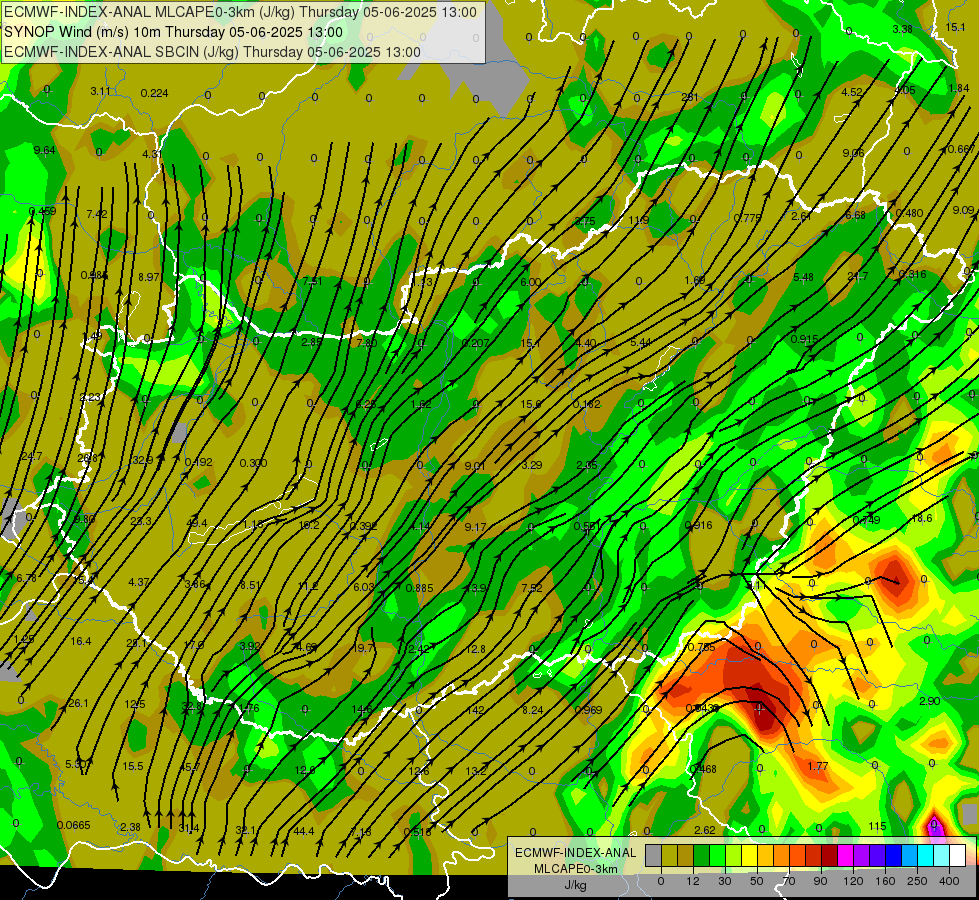Click the map value 0.885
979x900 pixels.
(x=420, y=588)
